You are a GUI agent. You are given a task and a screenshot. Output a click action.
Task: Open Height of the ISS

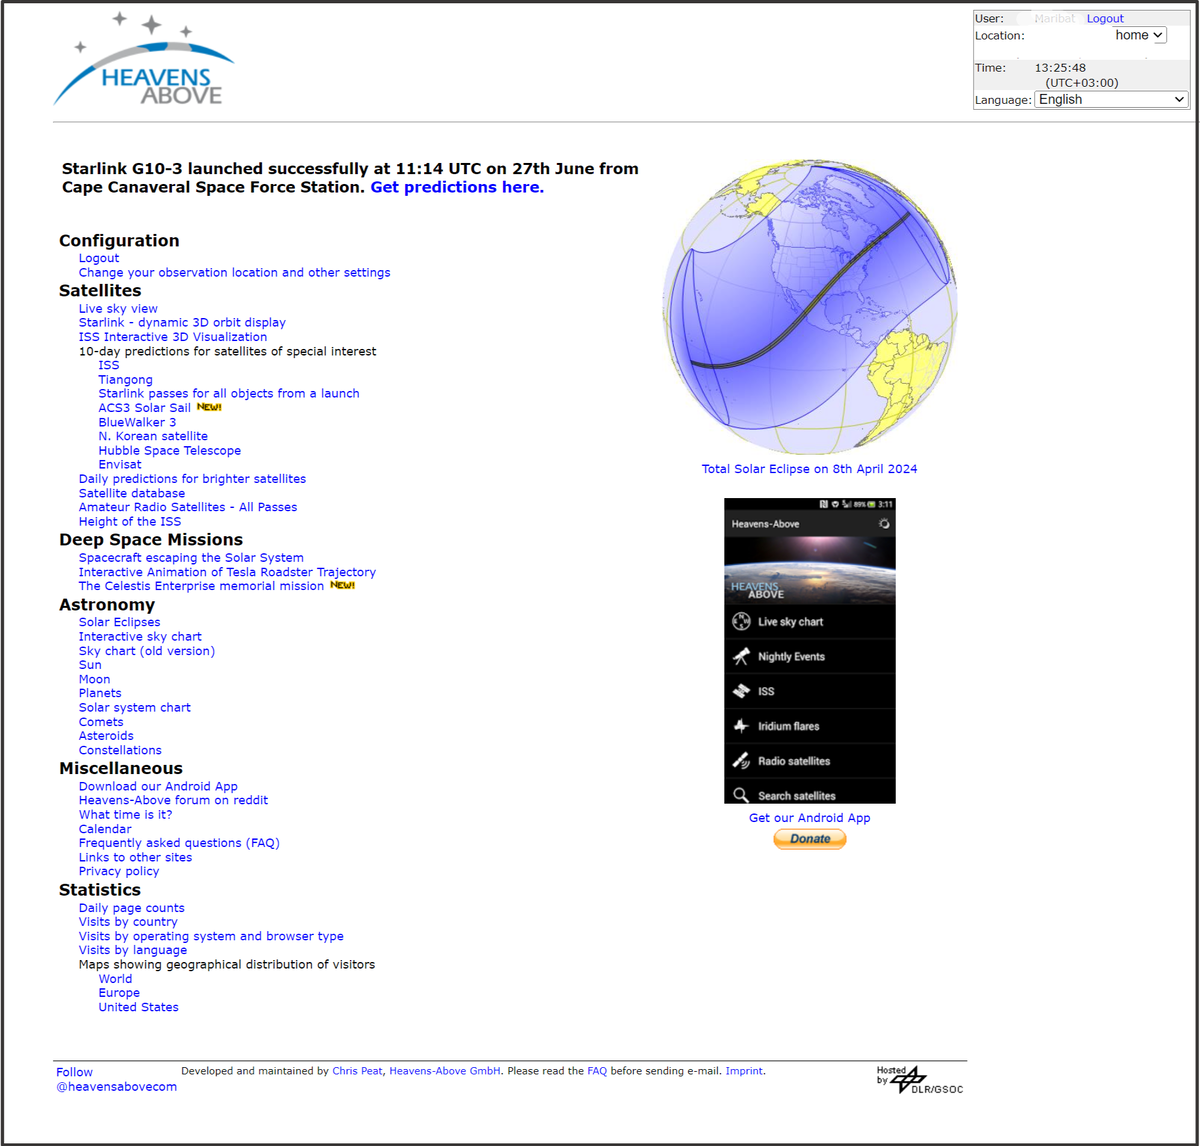click(x=130, y=521)
